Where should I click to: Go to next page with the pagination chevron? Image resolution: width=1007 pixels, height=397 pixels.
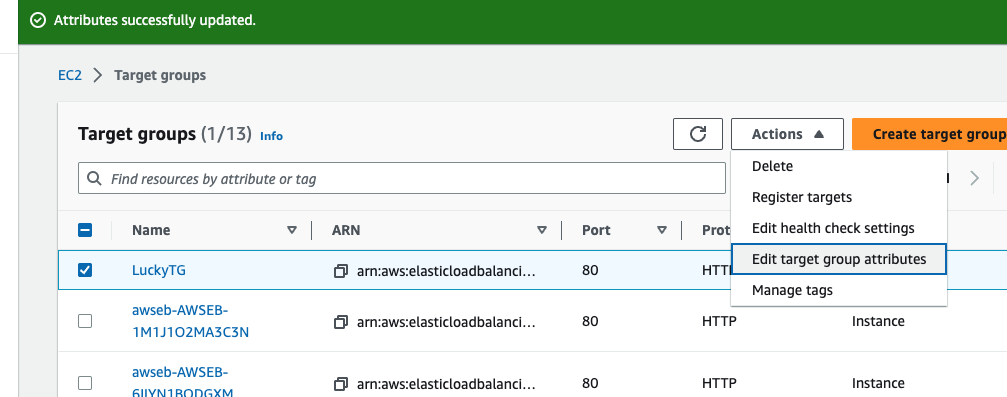click(x=974, y=179)
